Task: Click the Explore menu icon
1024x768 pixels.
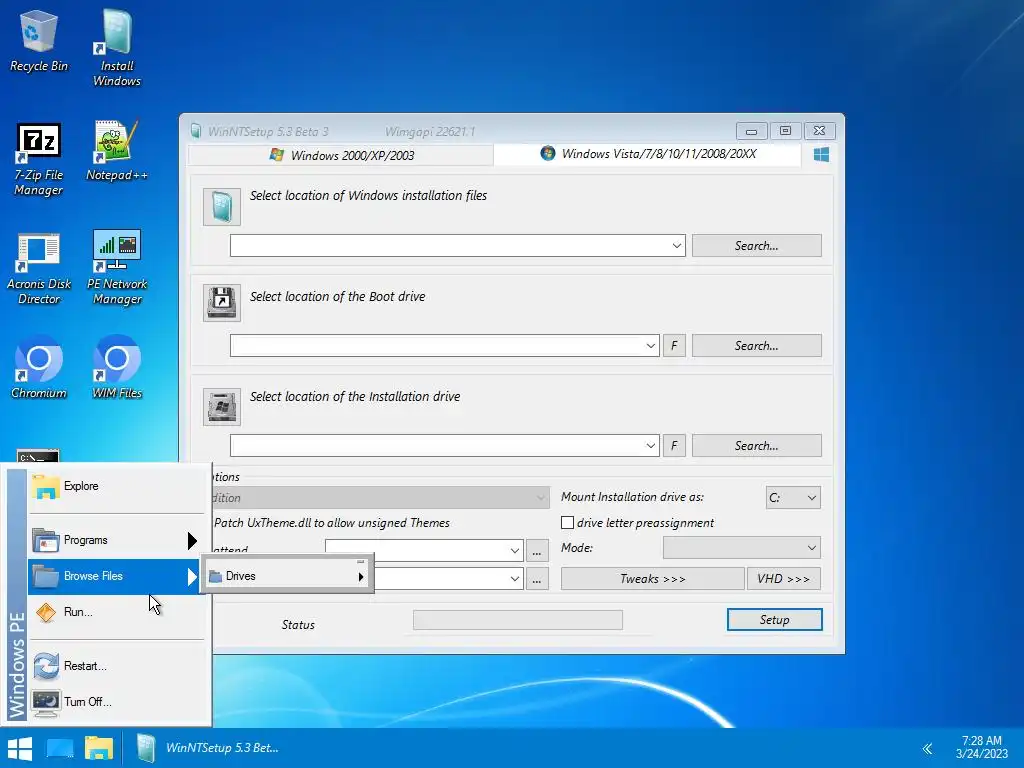Action: tap(46, 487)
